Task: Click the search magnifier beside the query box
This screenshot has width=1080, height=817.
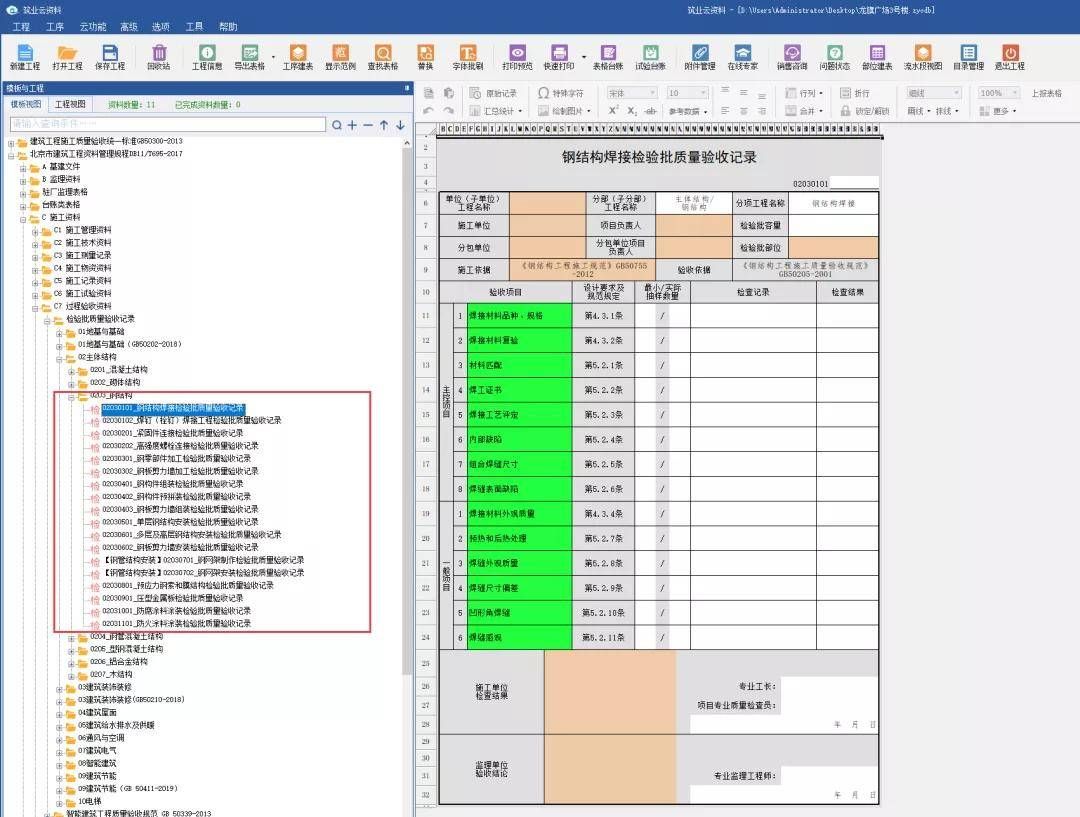Action: click(x=337, y=125)
